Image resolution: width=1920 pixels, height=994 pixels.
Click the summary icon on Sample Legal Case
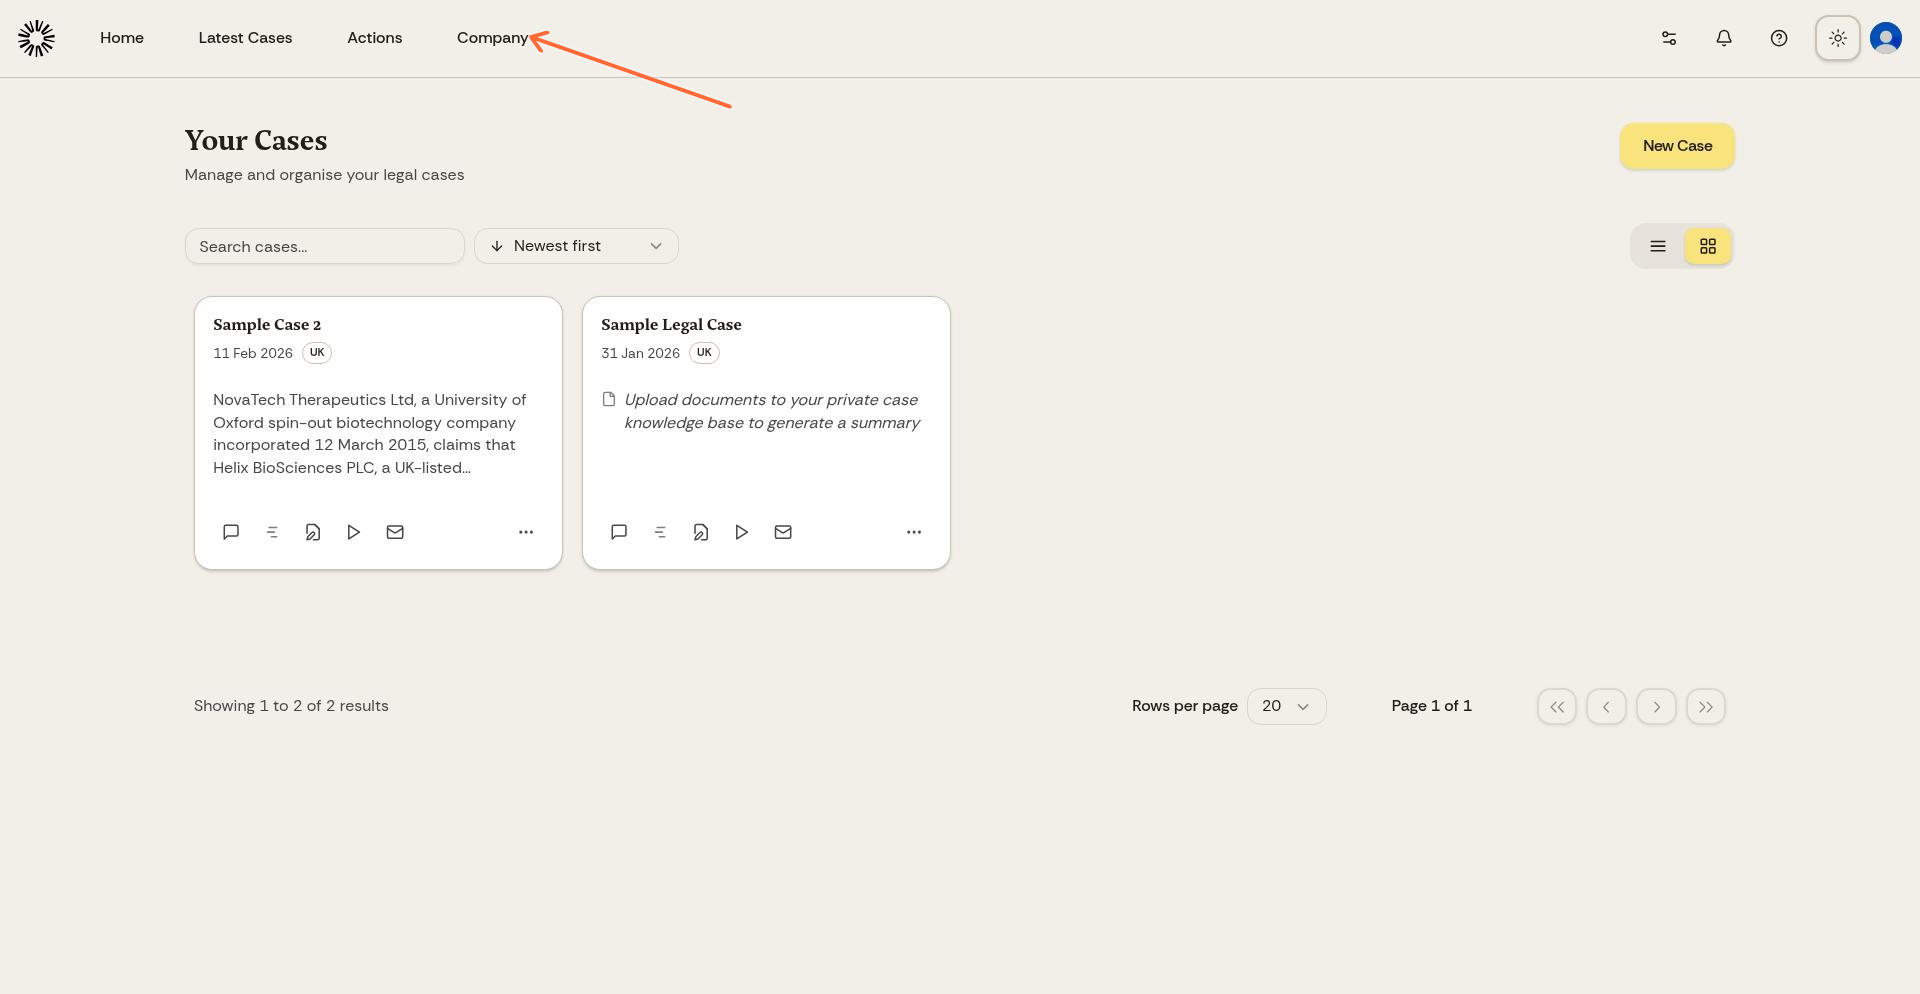pyautogui.click(x=660, y=532)
